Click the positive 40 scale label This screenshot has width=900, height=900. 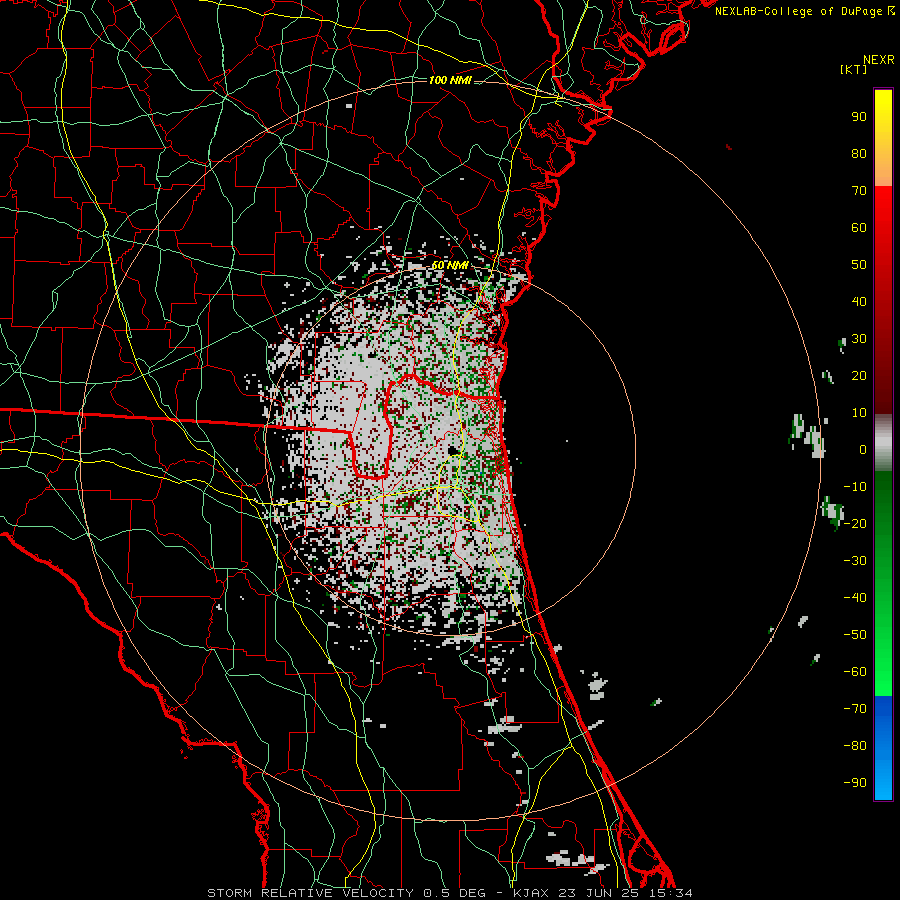(859, 302)
